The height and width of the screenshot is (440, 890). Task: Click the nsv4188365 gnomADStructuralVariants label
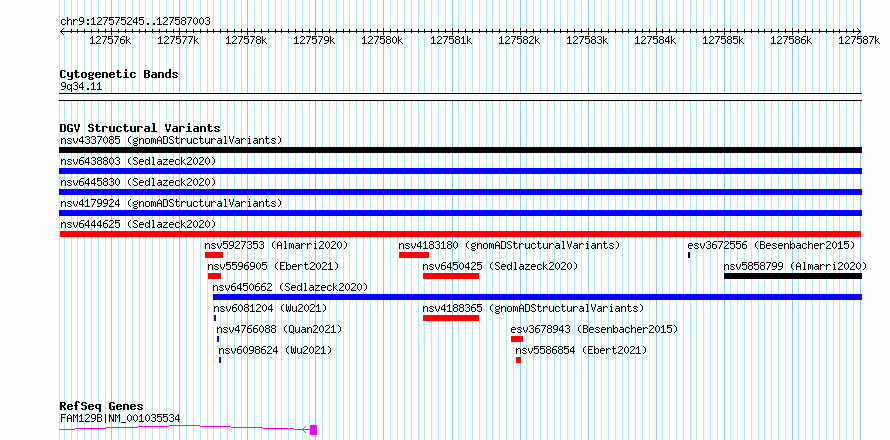pos(533,308)
